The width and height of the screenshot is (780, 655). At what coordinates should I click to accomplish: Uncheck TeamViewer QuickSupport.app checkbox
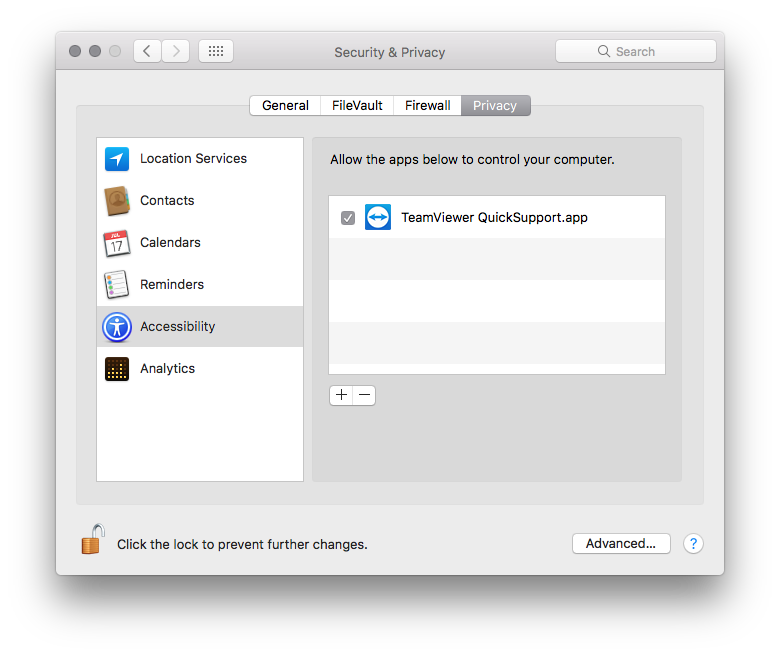click(348, 218)
